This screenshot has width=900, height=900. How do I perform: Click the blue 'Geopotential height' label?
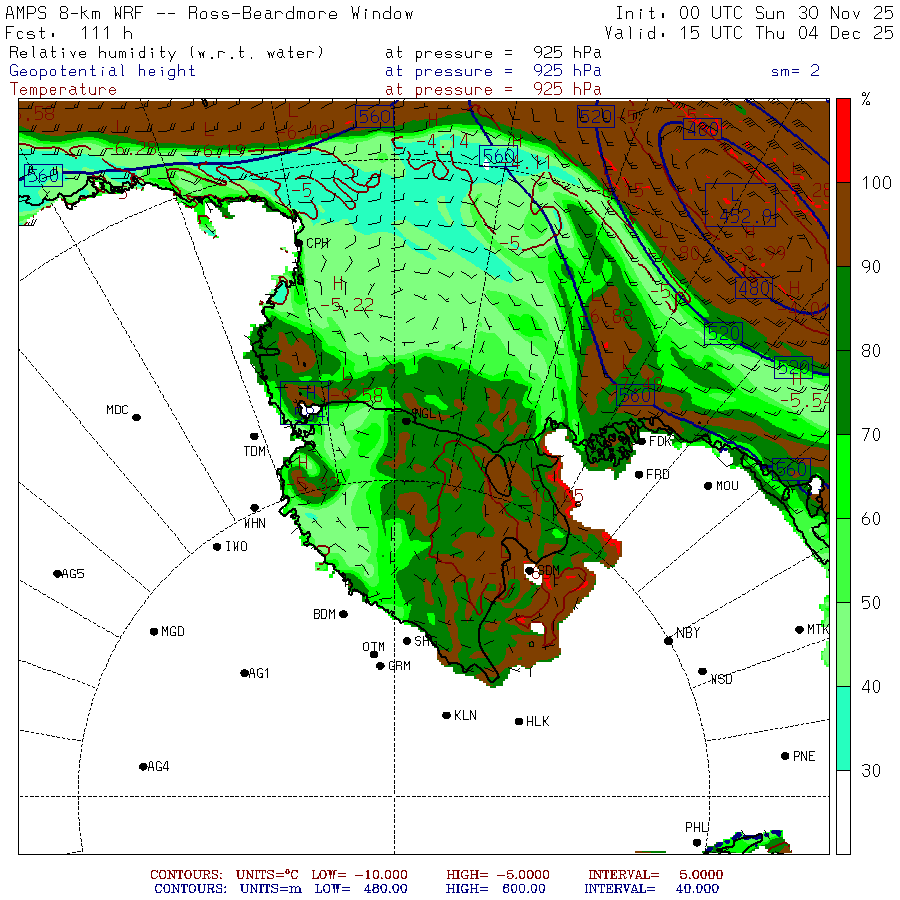point(102,71)
